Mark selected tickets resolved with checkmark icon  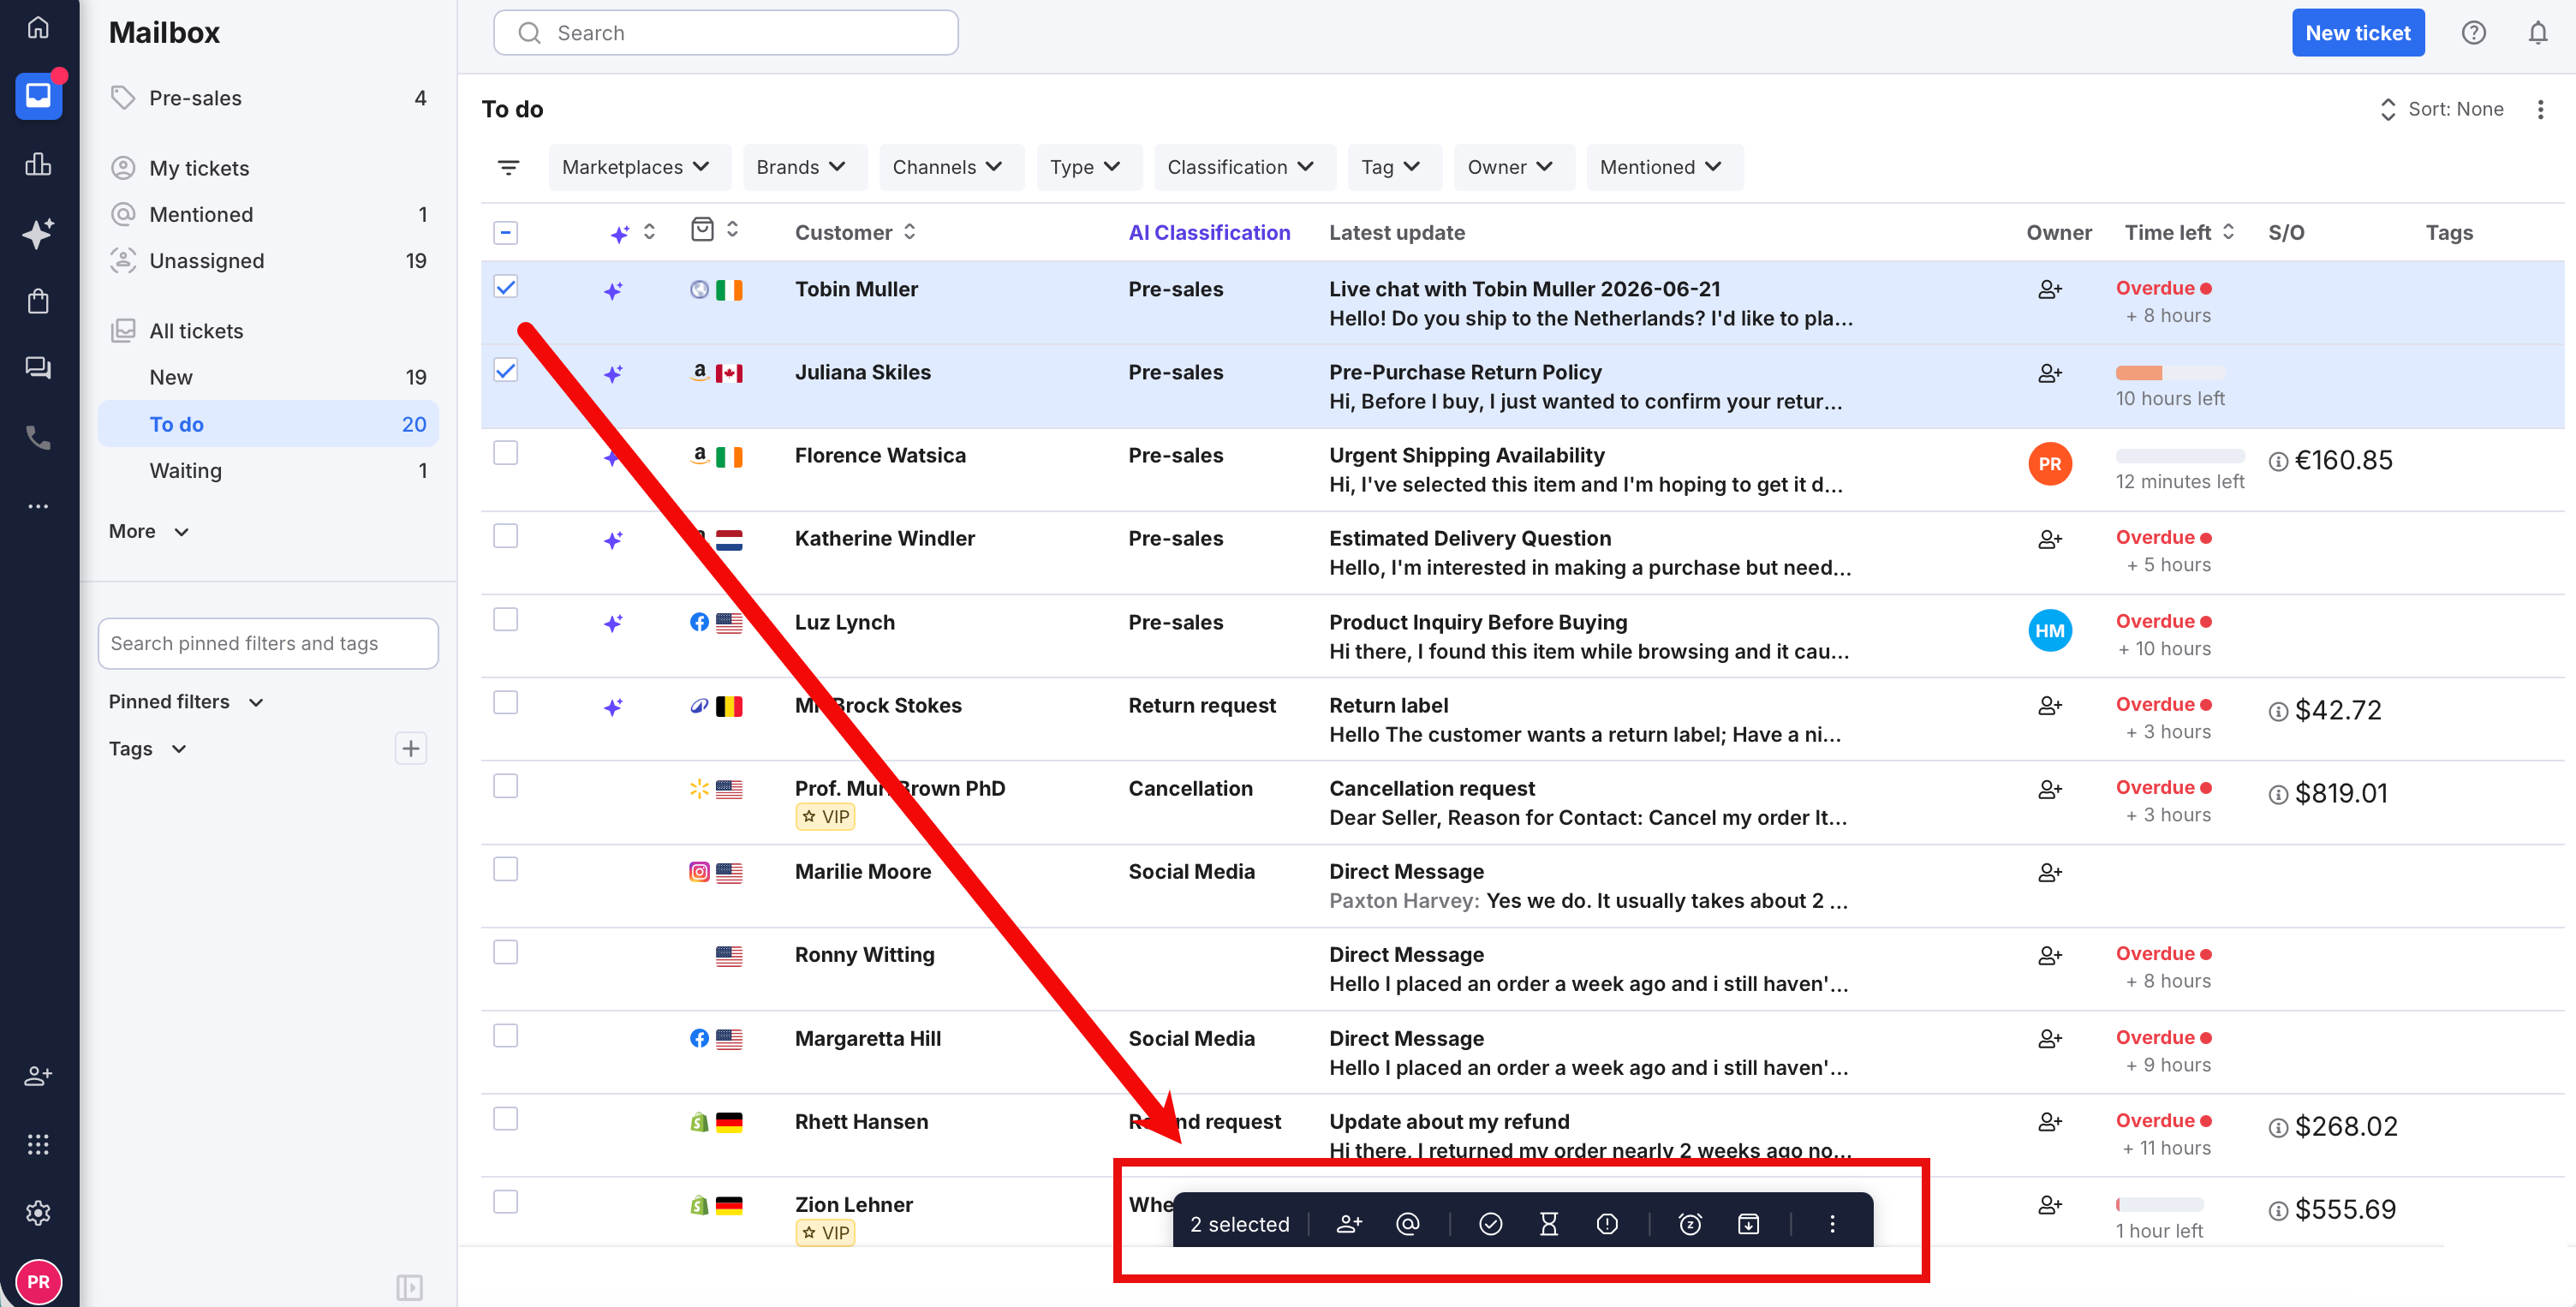click(x=1490, y=1224)
